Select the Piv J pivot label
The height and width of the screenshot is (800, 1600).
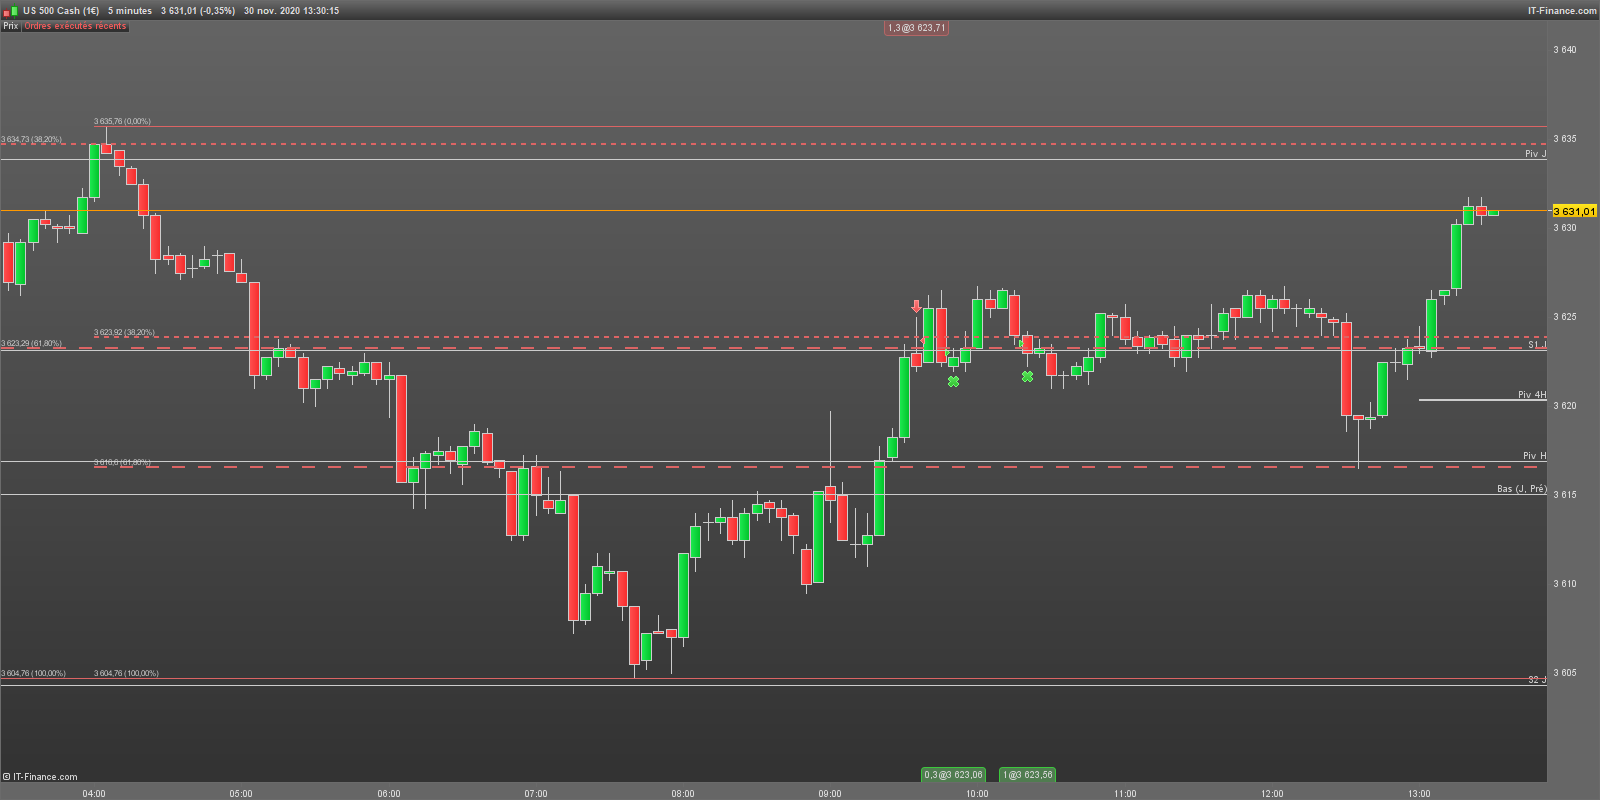[1535, 154]
